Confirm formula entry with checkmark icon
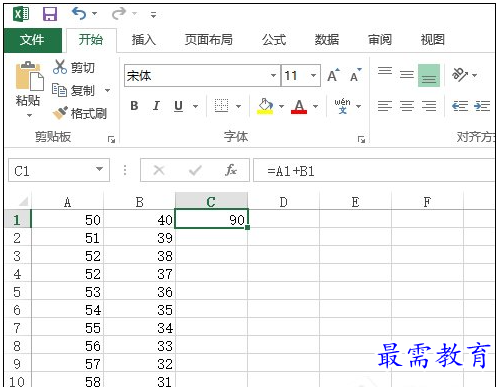The width and height of the screenshot is (499, 387). click(x=195, y=170)
